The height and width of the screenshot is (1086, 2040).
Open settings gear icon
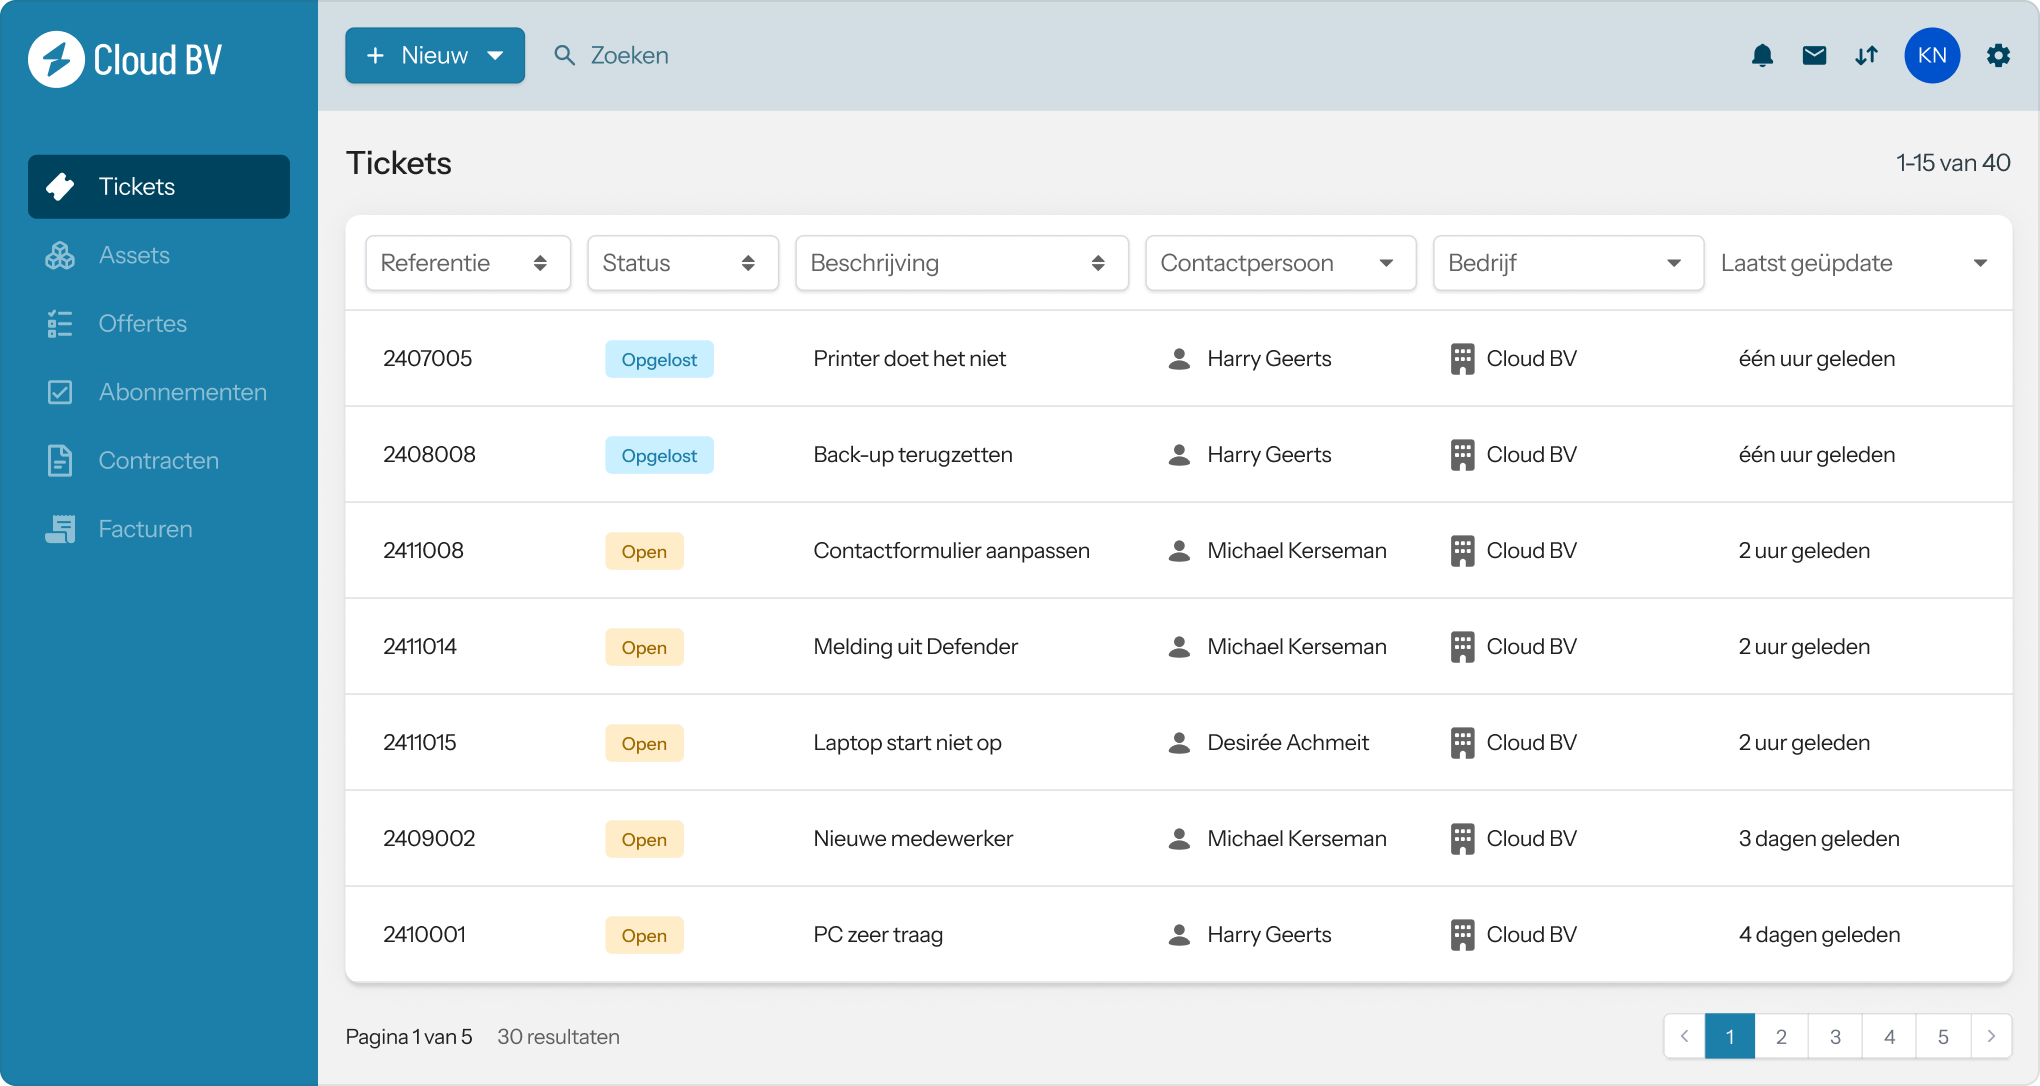click(1997, 56)
